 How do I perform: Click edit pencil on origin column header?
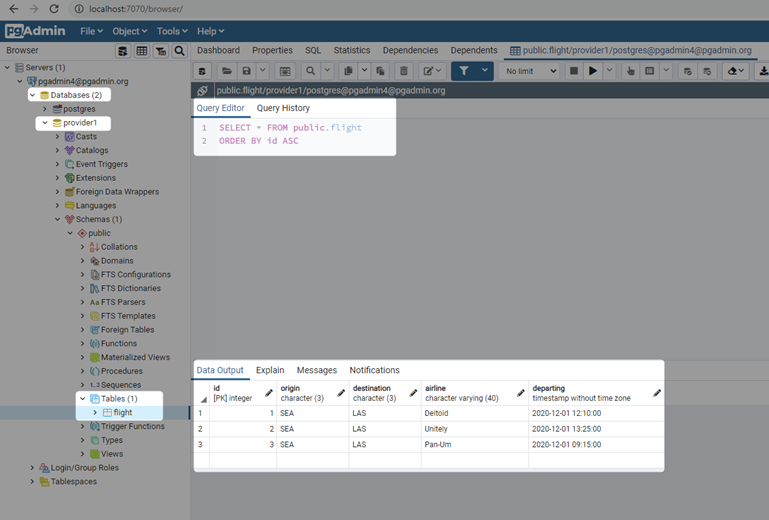tap(341, 393)
